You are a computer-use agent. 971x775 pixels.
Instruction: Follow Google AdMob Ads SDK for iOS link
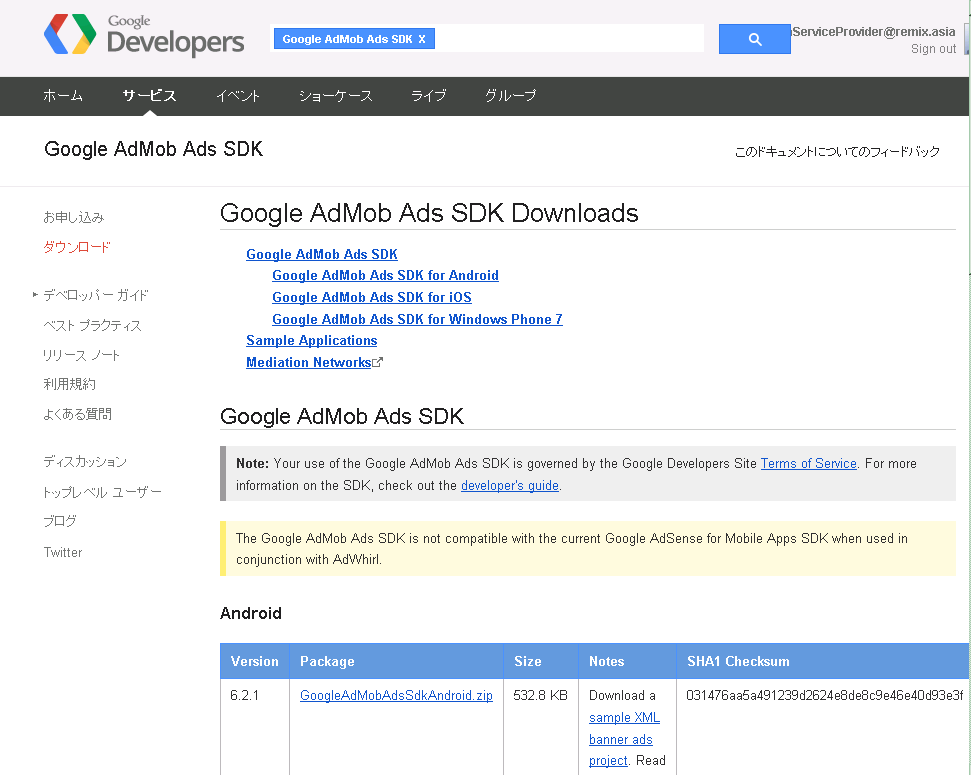[372, 297]
